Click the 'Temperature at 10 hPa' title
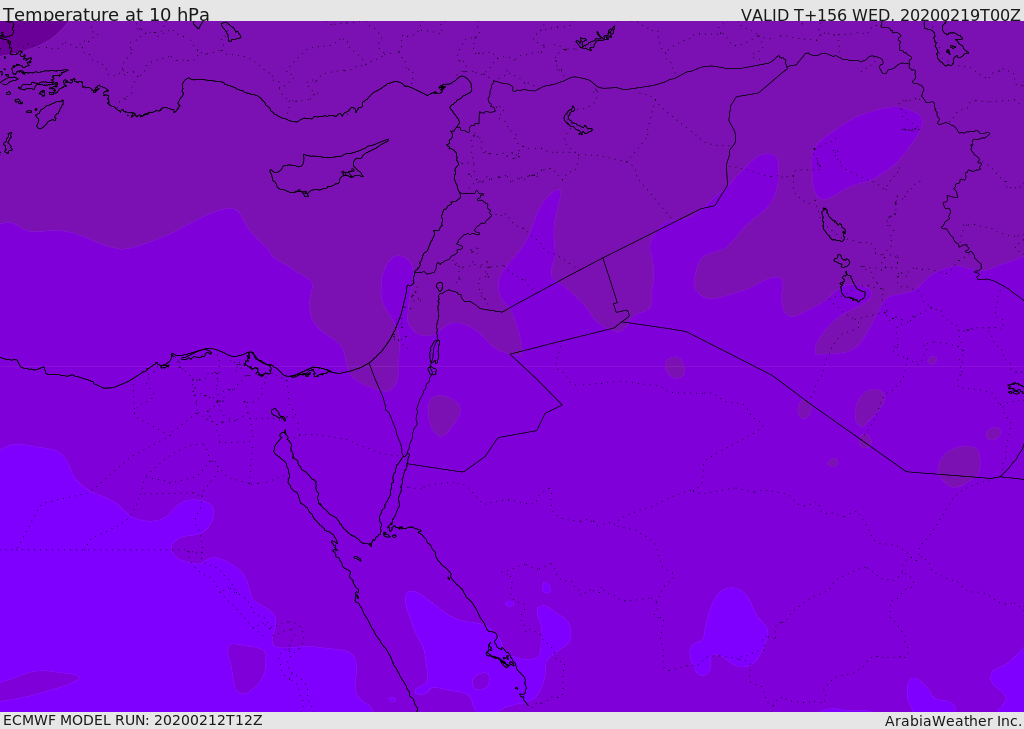Screen dimensions: 1024x729 coord(106,14)
